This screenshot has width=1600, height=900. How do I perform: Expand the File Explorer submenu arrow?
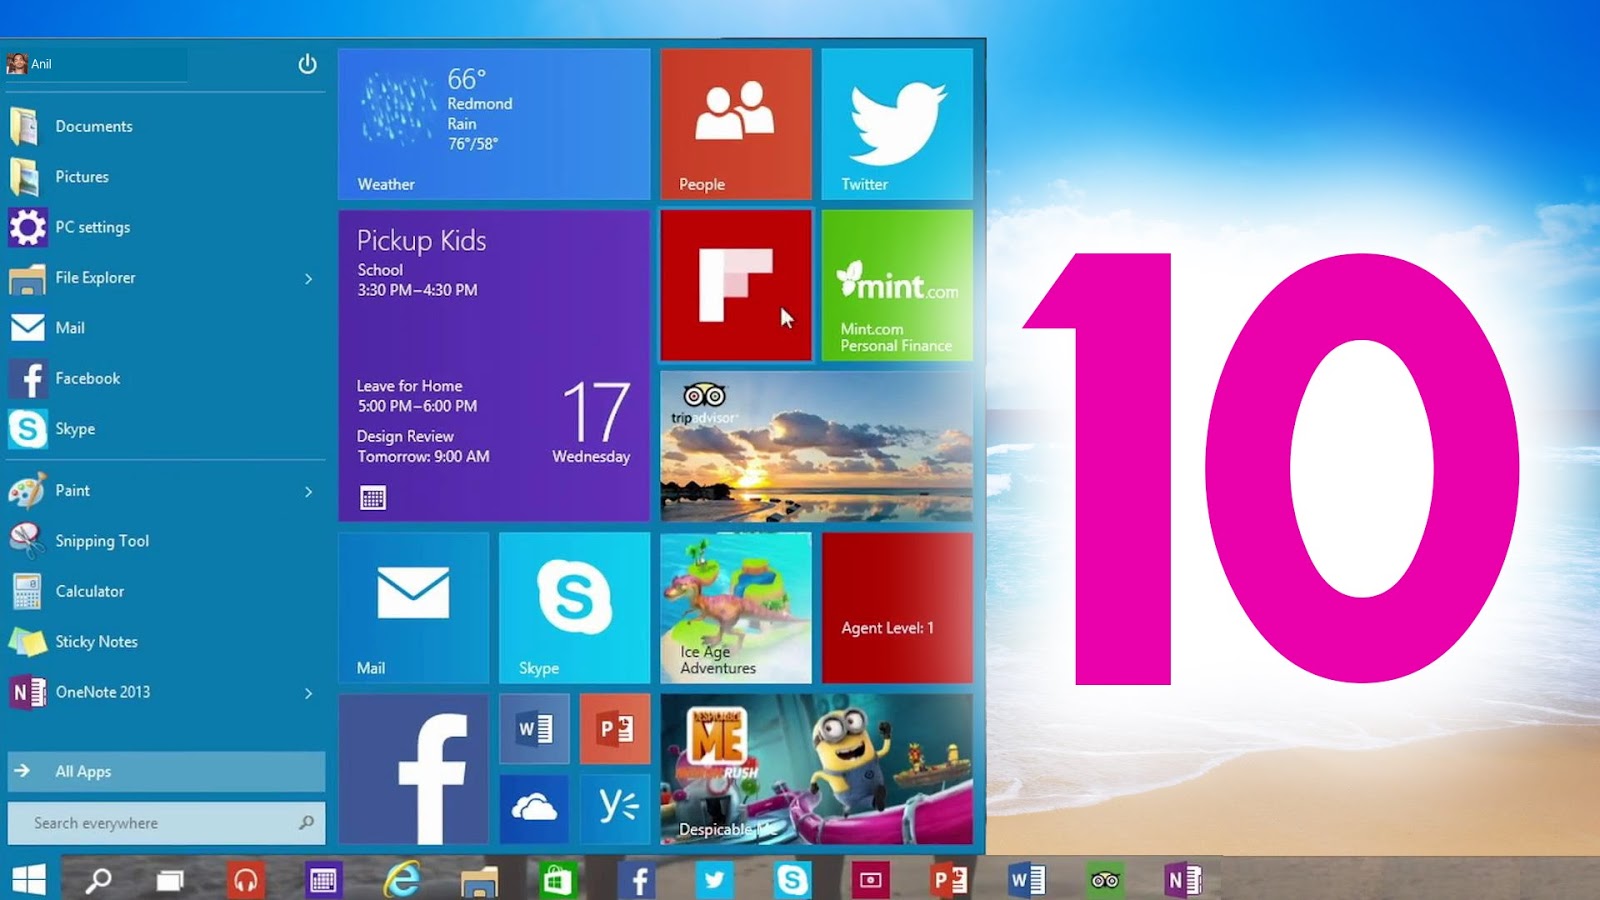[x=308, y=278]
